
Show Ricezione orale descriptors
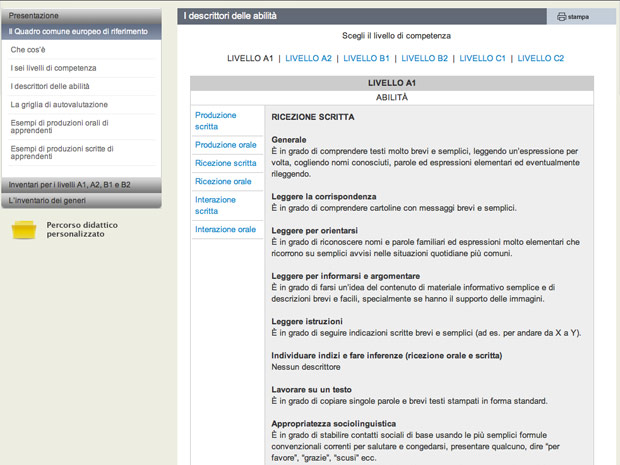pyautogui.click(x=223, y=181)
